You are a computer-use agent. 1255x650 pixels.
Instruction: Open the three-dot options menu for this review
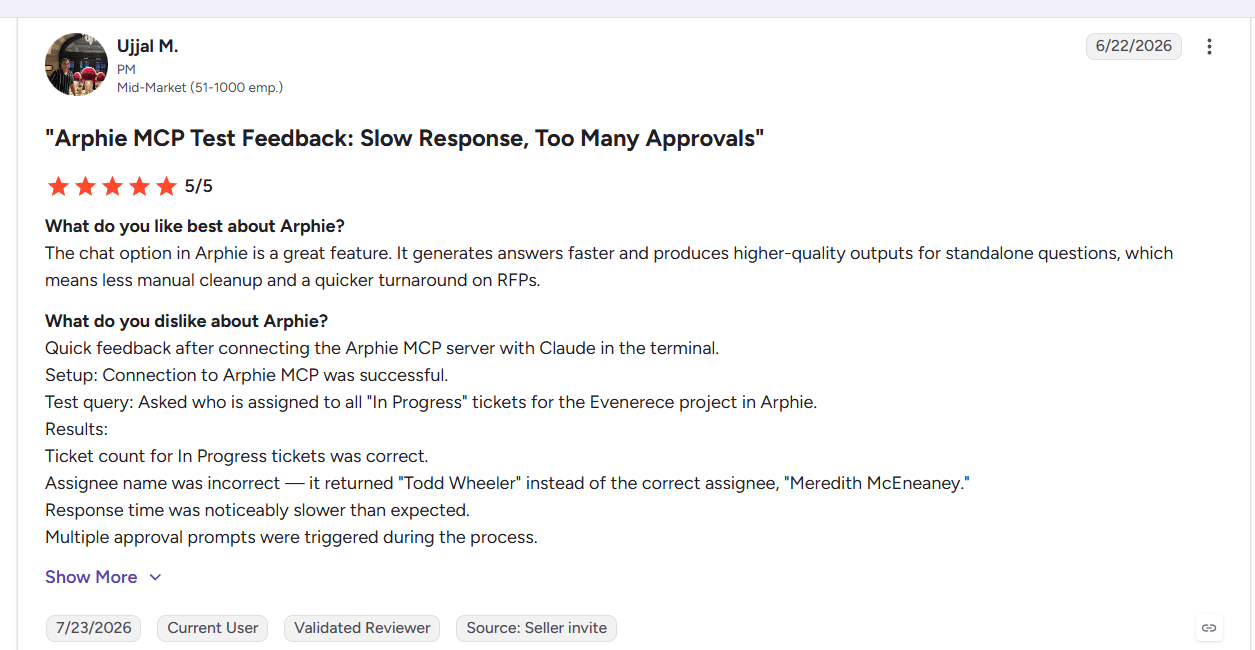click(x=1209, y=47)
